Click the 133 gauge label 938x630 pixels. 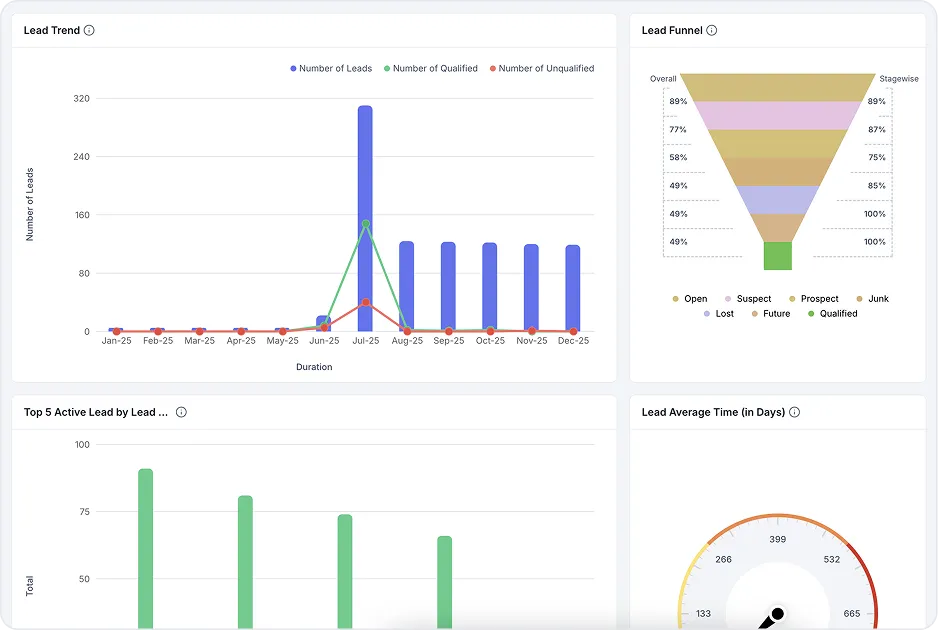click(x=704, y=613)
